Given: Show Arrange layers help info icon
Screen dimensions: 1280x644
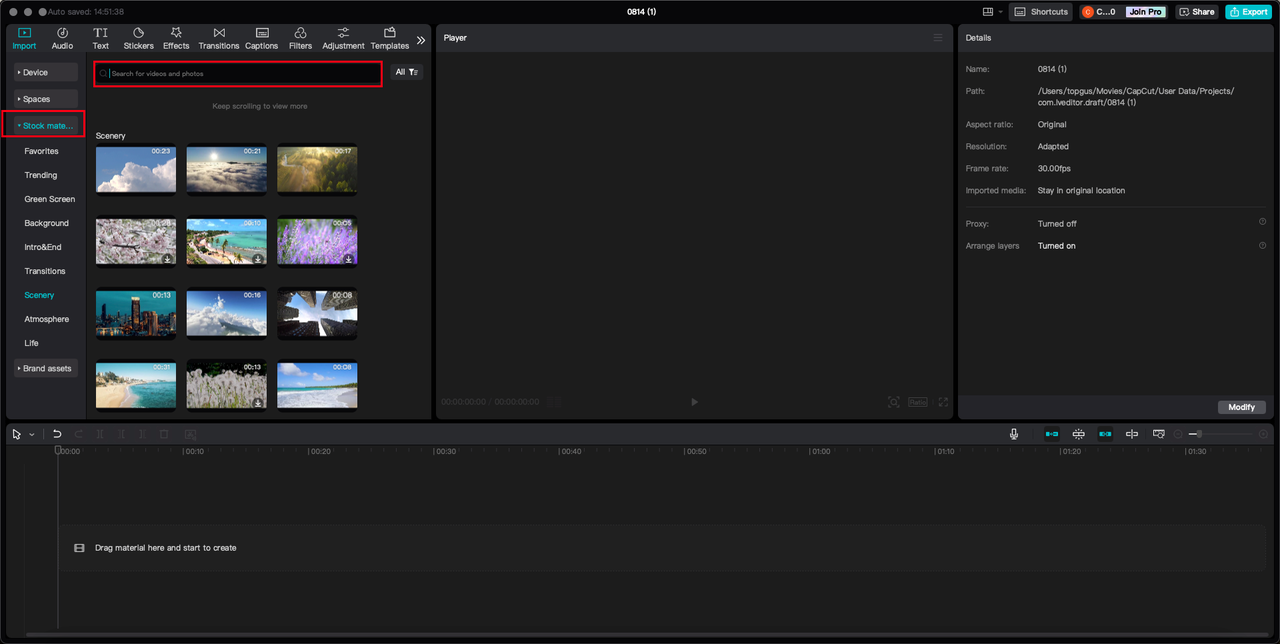Looking at the screenshot, I should pos(1262,245).
